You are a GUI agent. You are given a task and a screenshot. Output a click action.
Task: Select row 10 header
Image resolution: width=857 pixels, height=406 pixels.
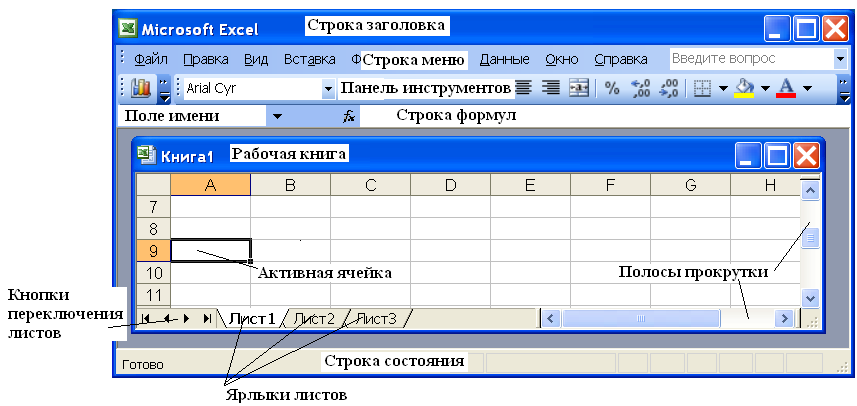pos(153,273)
